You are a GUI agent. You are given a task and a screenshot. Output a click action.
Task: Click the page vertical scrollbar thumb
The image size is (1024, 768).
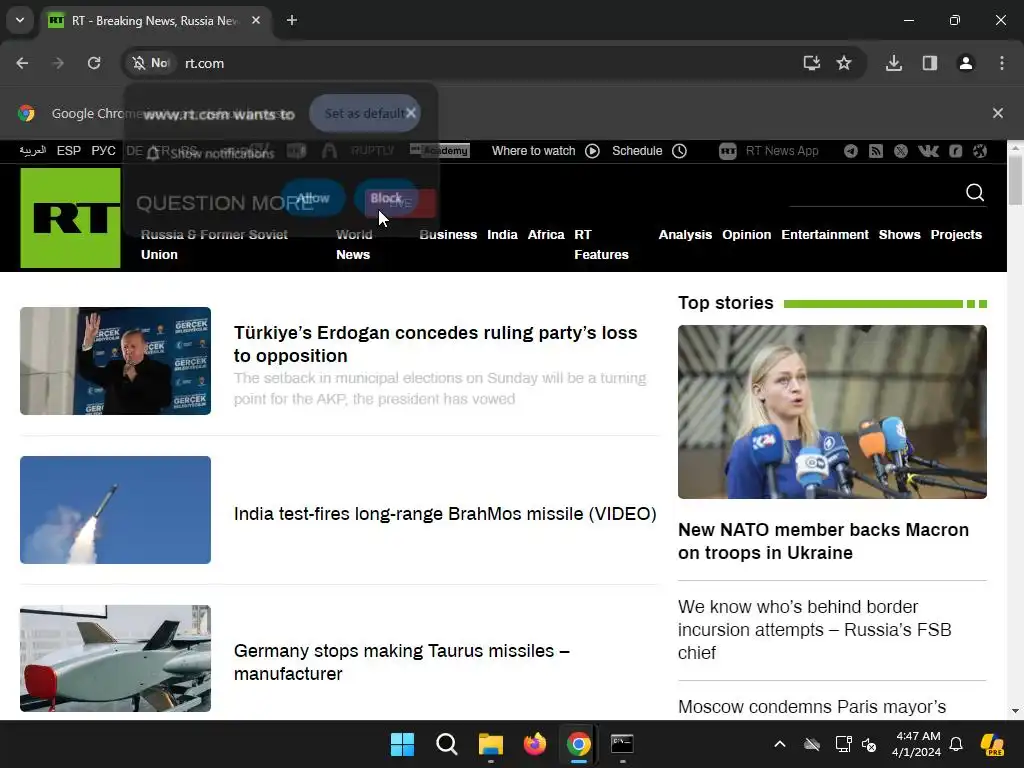1015,181
